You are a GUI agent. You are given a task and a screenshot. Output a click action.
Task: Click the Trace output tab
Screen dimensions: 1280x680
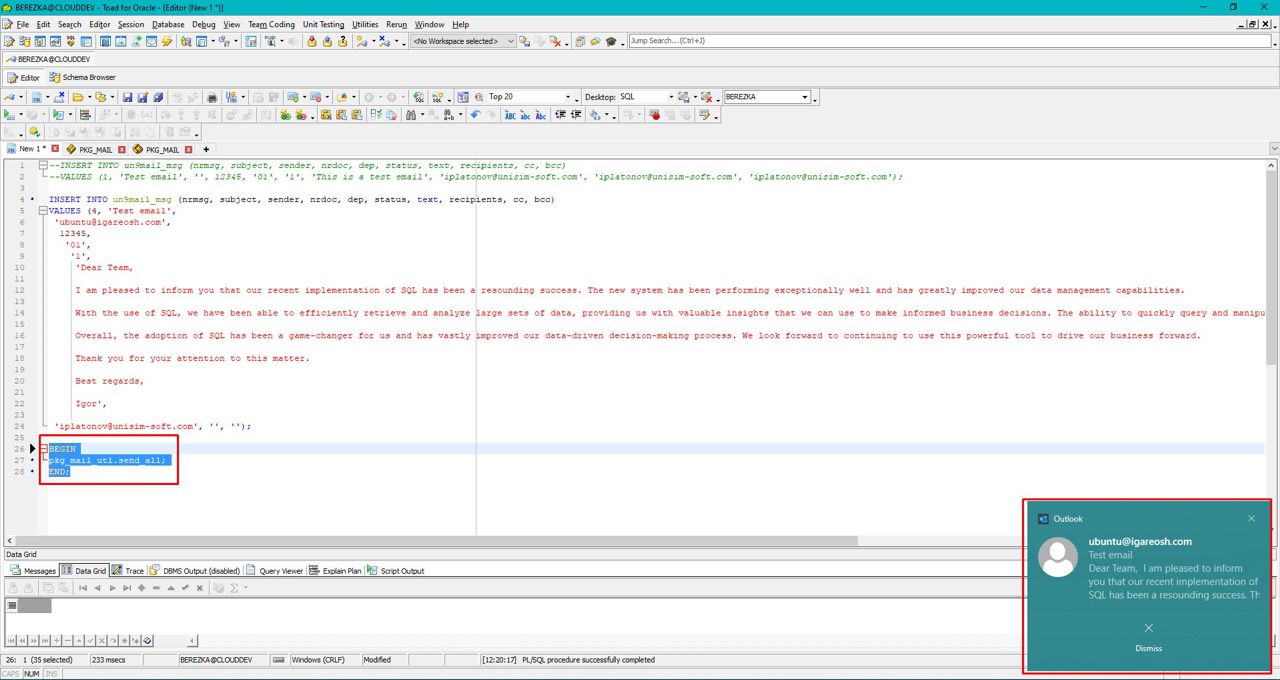(x=128, y=571)
